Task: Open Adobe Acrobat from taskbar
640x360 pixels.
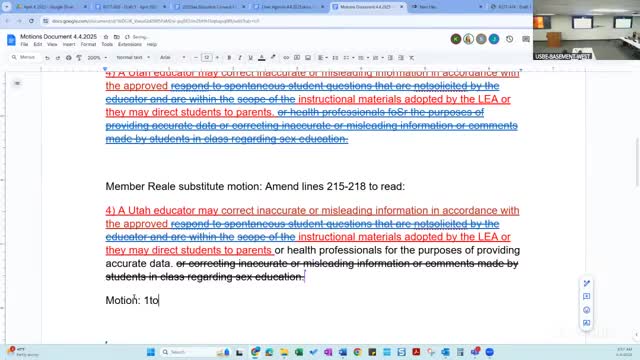Action: [x=416, y=352]
